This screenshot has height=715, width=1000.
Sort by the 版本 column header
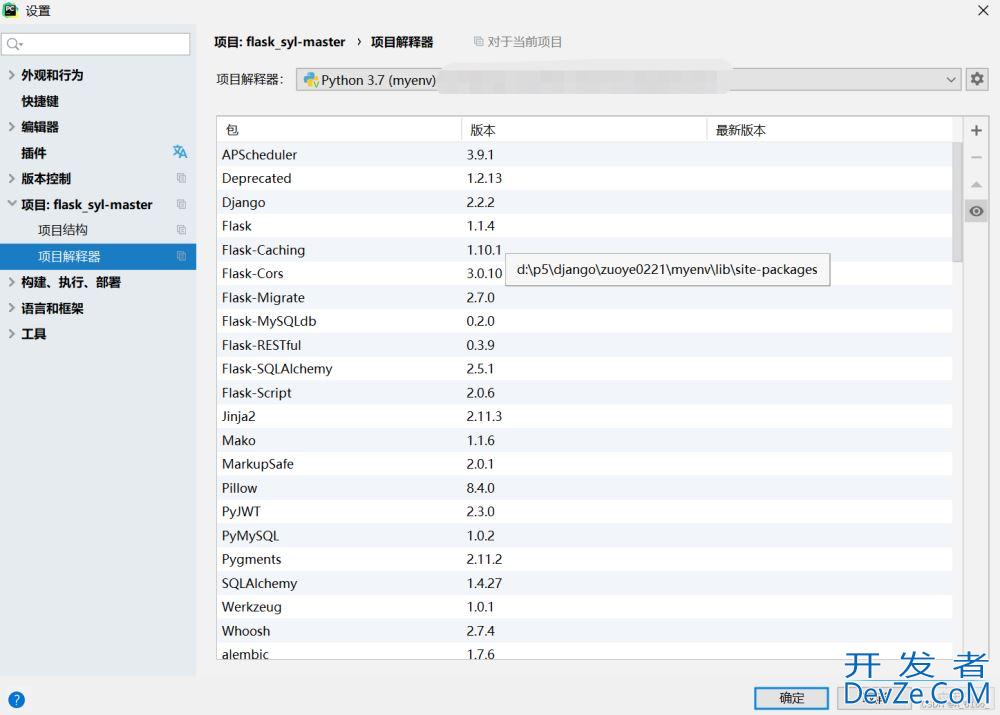pos(584,130)
